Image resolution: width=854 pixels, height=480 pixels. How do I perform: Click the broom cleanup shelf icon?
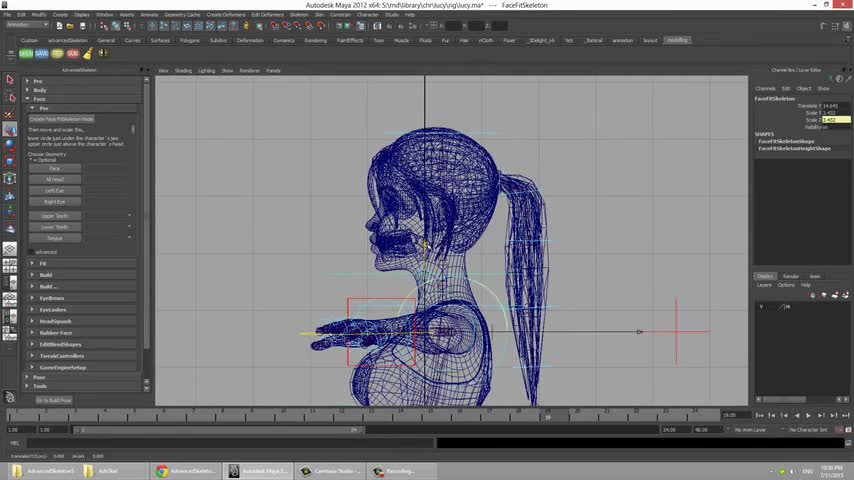89,53
